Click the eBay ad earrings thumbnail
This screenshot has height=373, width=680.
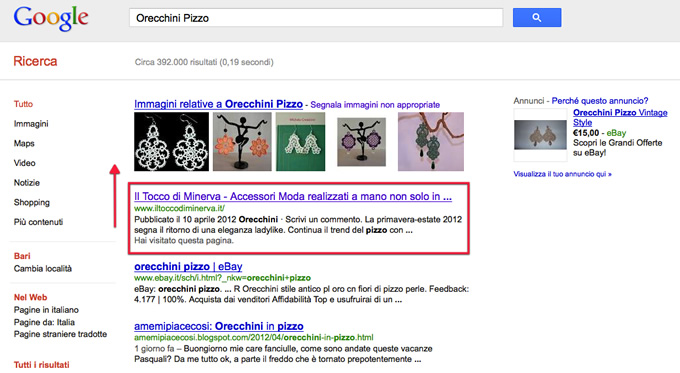(540, 135)
